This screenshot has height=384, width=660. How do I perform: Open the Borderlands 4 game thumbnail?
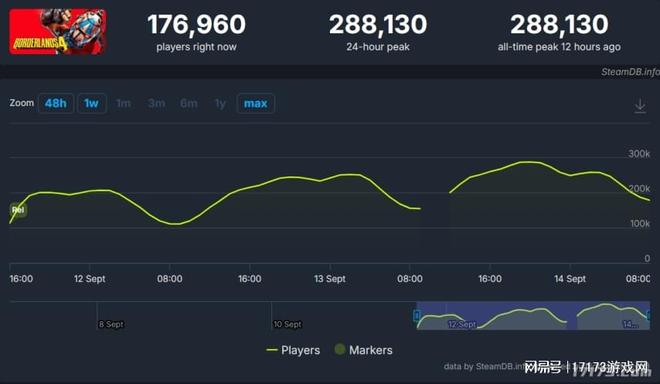pyautogui.click(x=58, y=32)
